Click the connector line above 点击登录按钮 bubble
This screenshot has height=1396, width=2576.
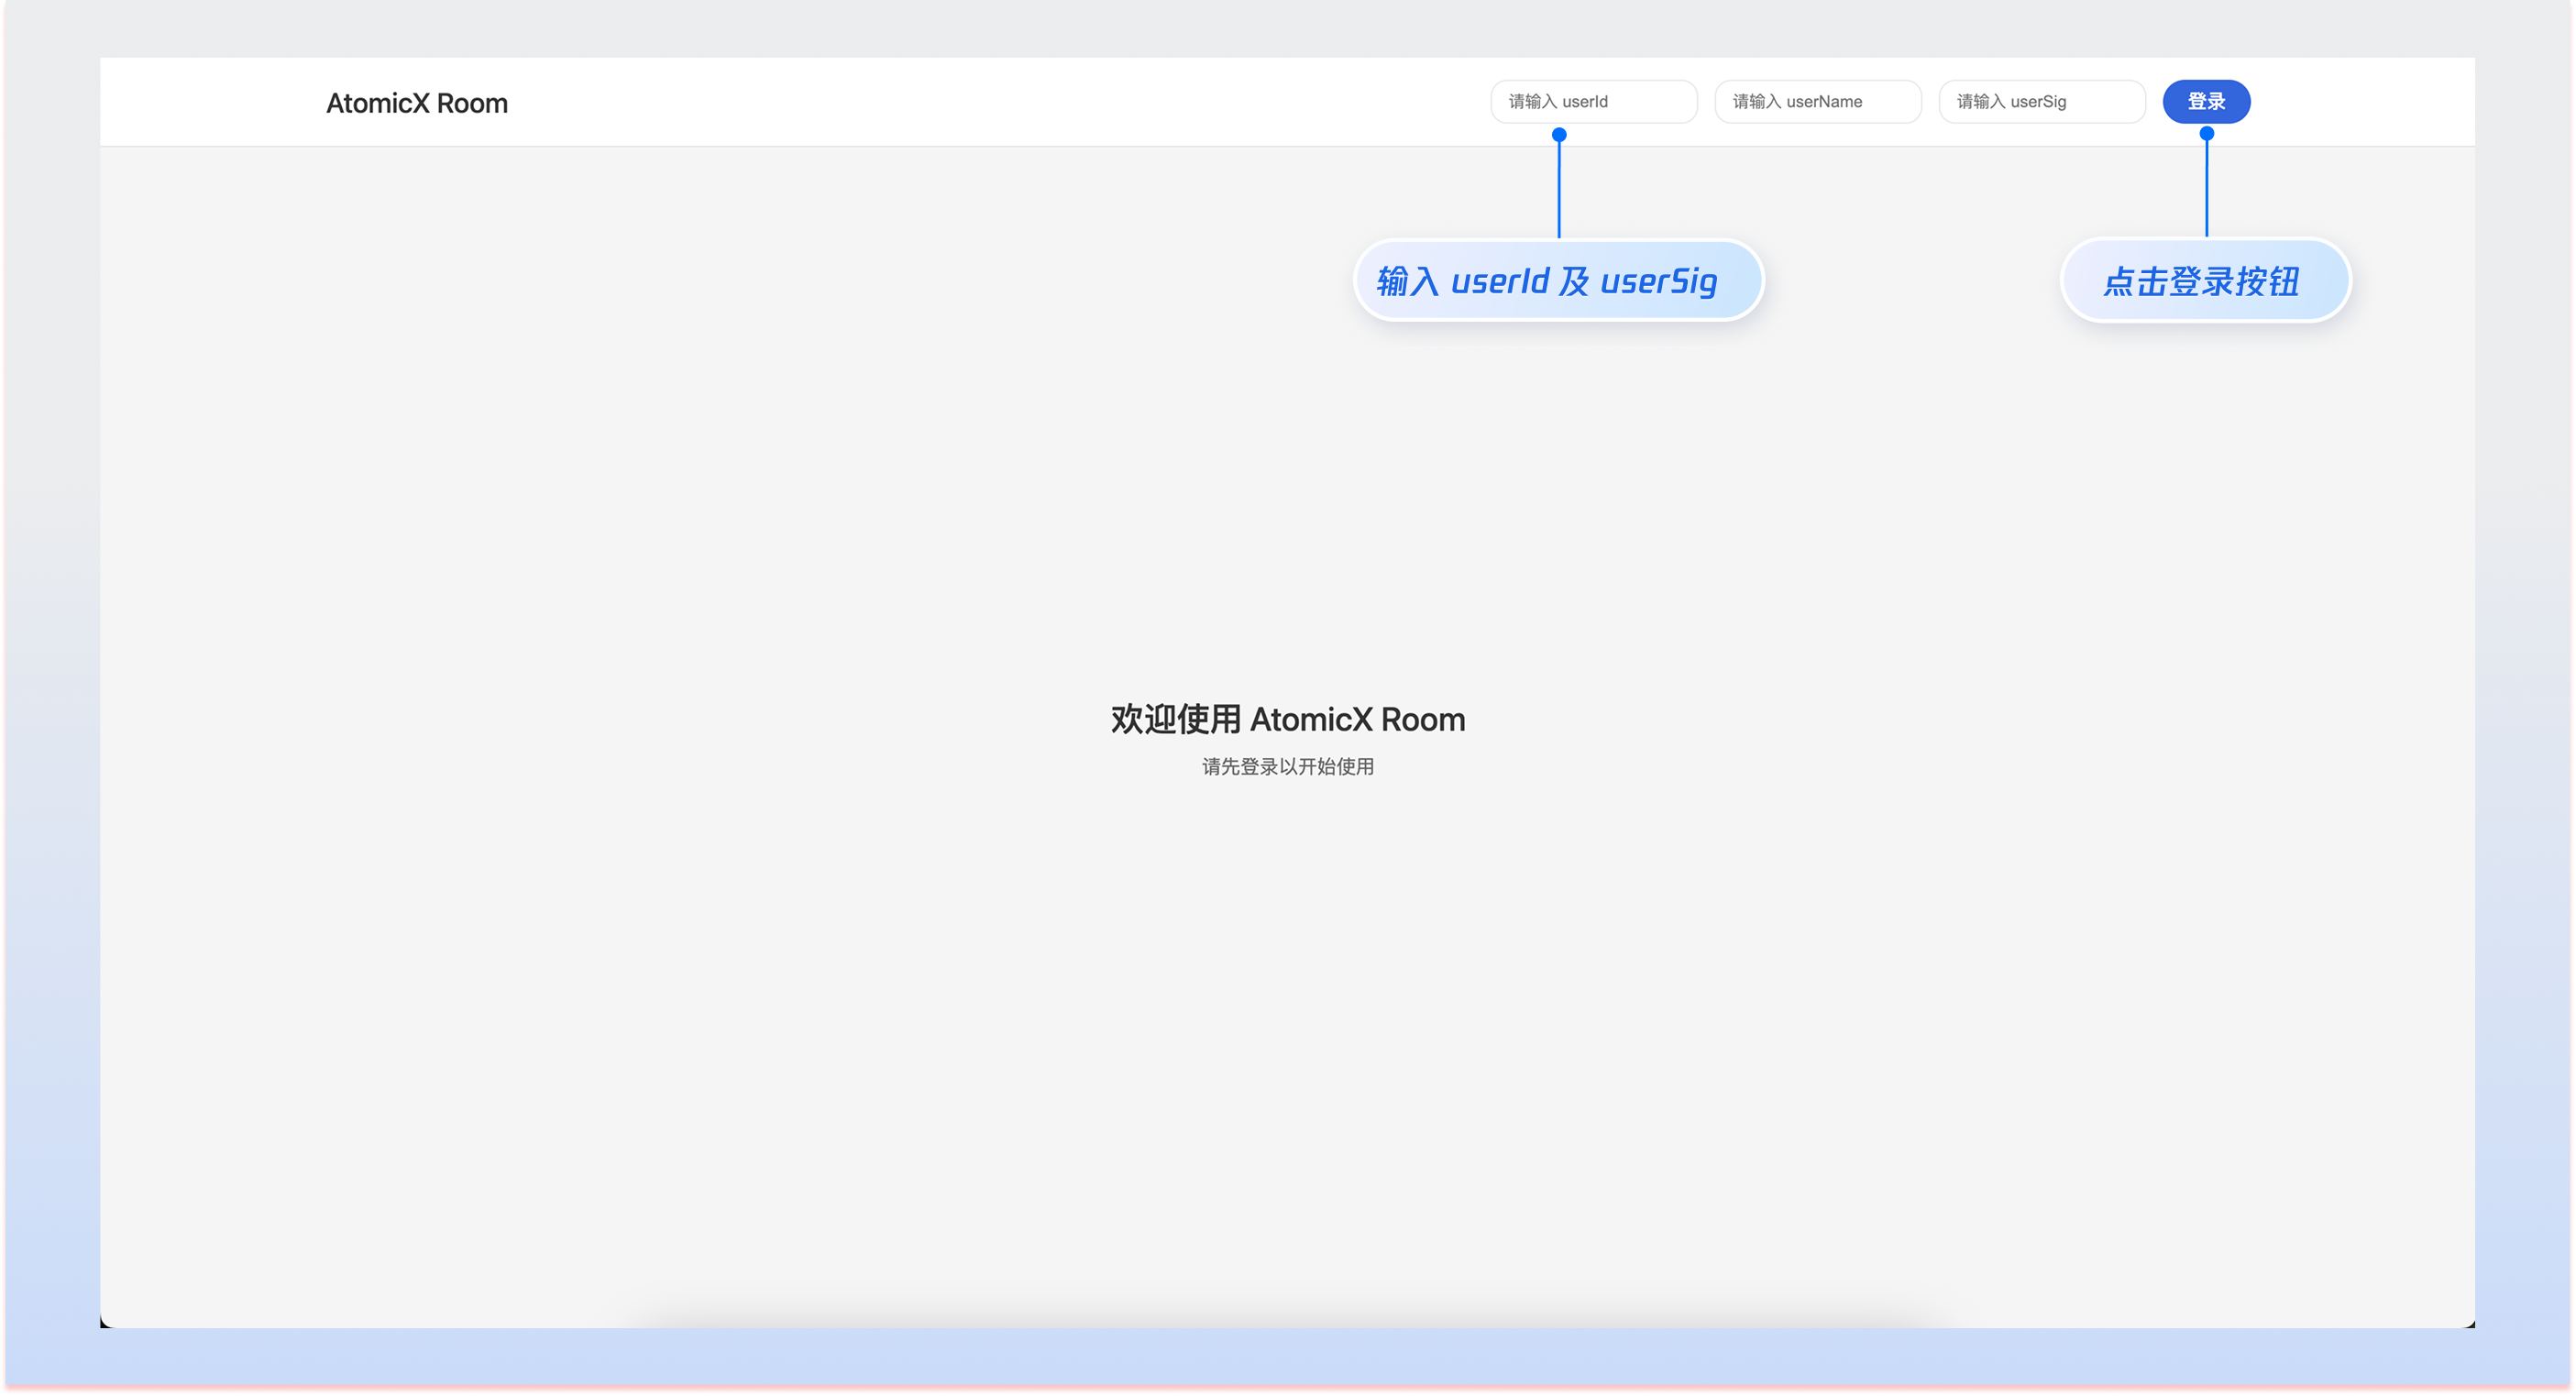pos(2207,190)
